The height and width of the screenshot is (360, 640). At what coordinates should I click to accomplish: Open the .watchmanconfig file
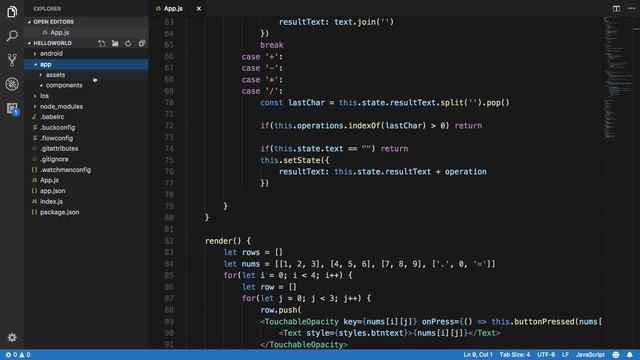[65, 170]
